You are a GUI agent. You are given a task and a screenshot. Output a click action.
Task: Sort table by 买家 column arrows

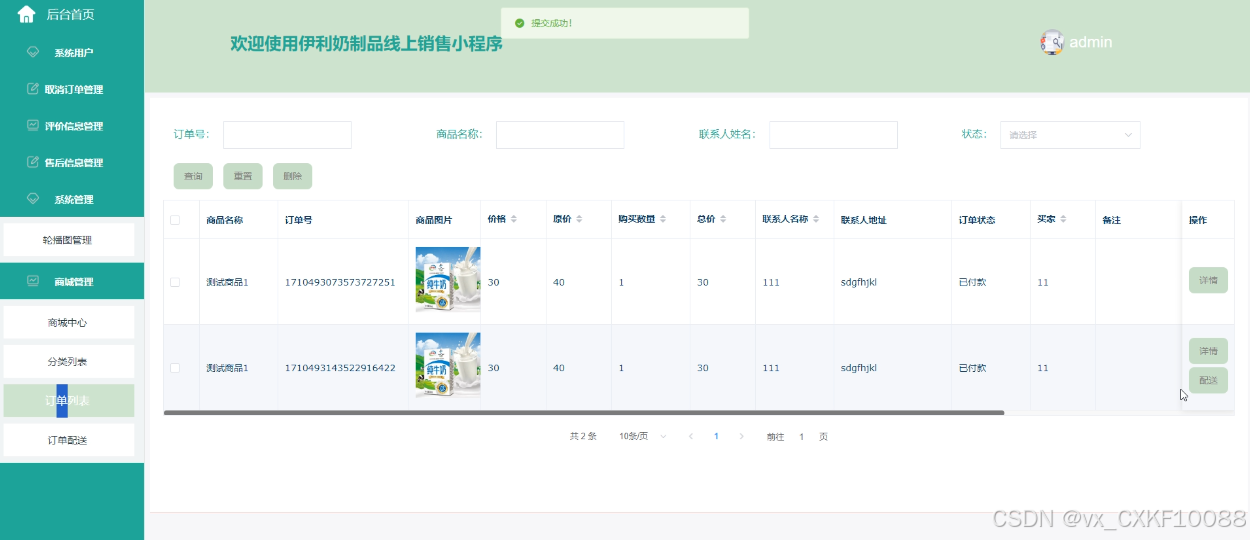1063,219
